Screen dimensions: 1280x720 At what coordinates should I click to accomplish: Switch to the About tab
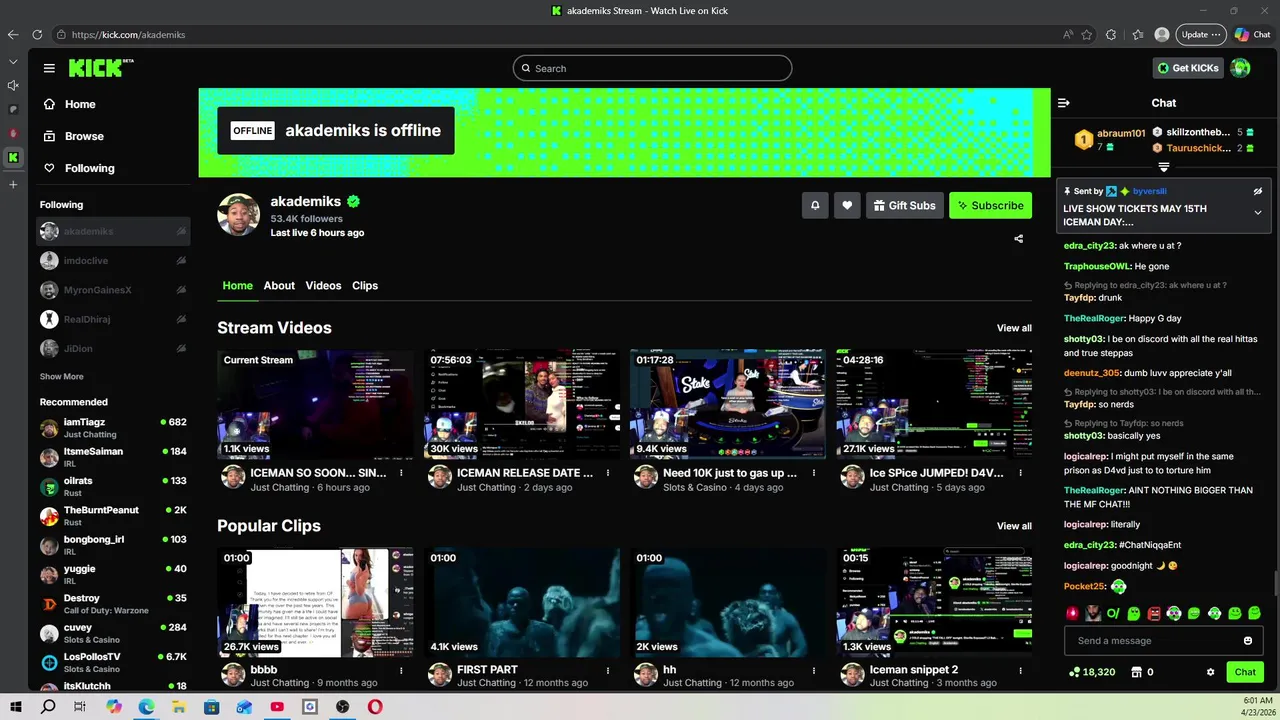(x=279, y=285)
